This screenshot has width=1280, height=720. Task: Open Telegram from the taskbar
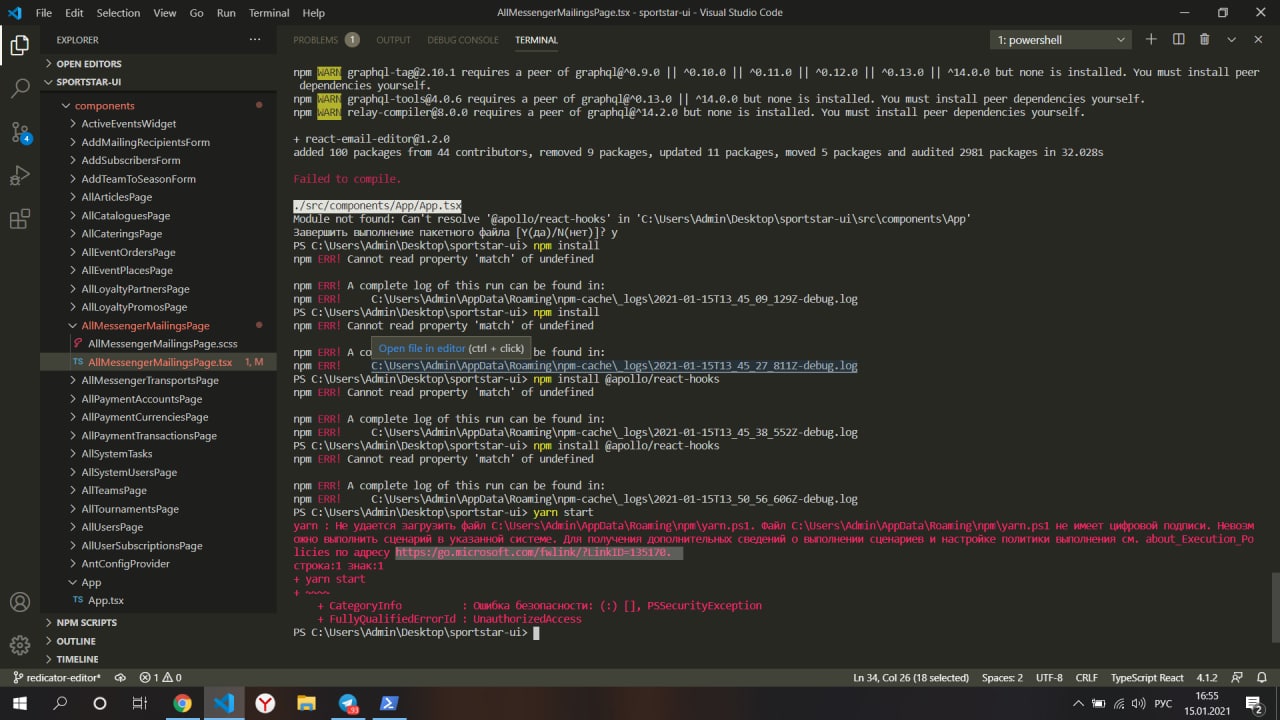348,703
